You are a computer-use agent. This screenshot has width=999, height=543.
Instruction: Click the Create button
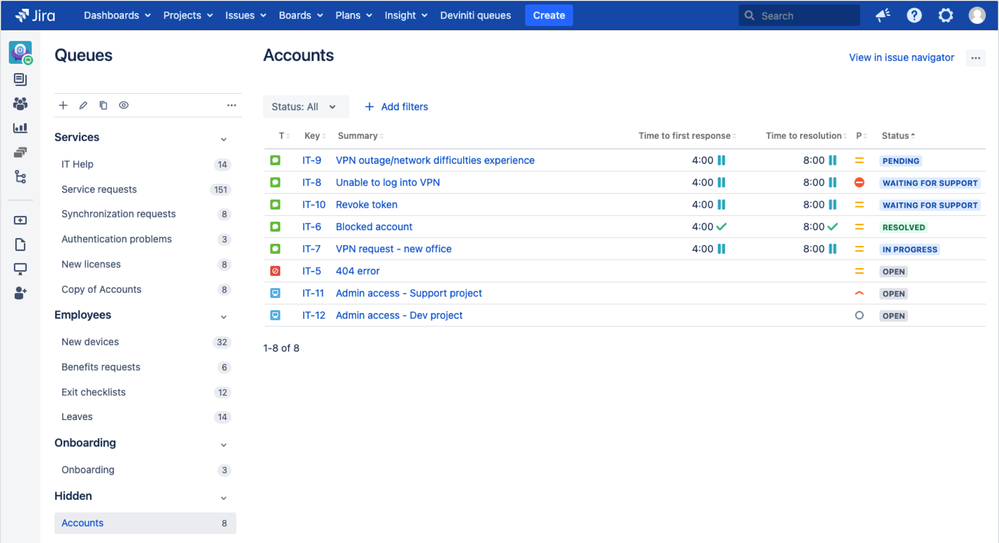click(x=549, y=15)
